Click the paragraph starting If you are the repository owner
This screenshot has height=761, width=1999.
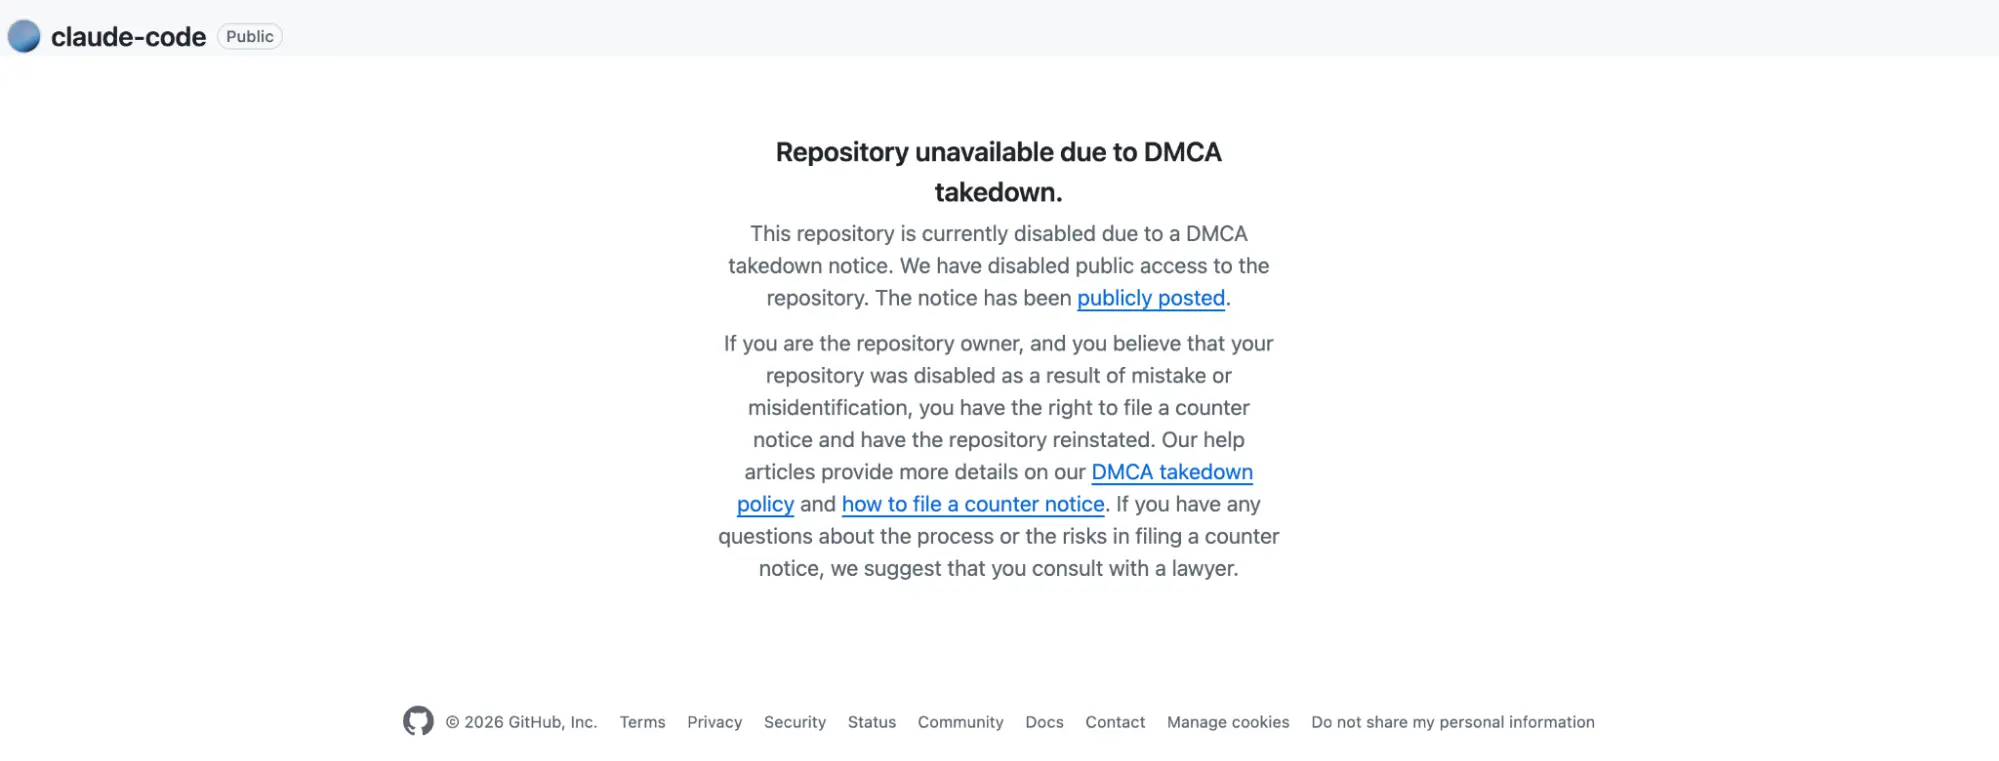[x=999, y=456]
